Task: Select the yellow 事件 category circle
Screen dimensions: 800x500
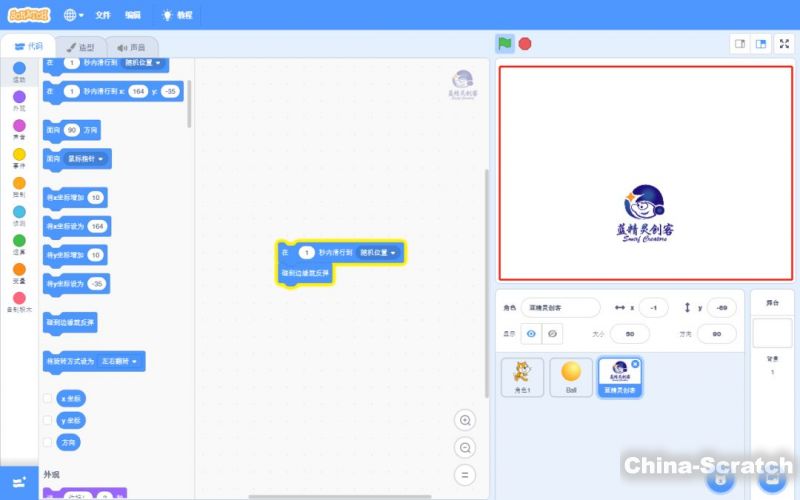Action: click(19, 155)
